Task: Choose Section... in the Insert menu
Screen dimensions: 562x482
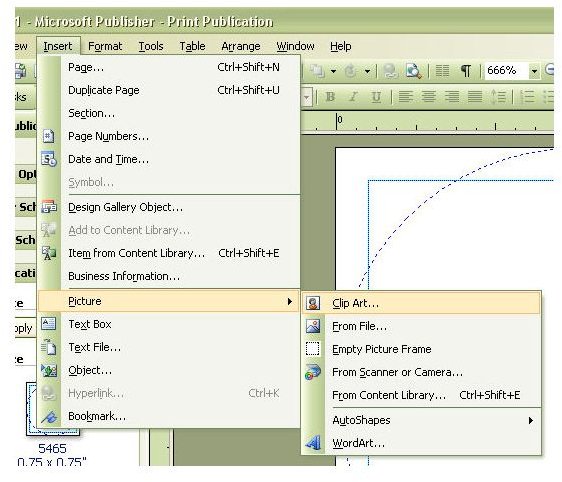Action: click(x=168, y=113)
